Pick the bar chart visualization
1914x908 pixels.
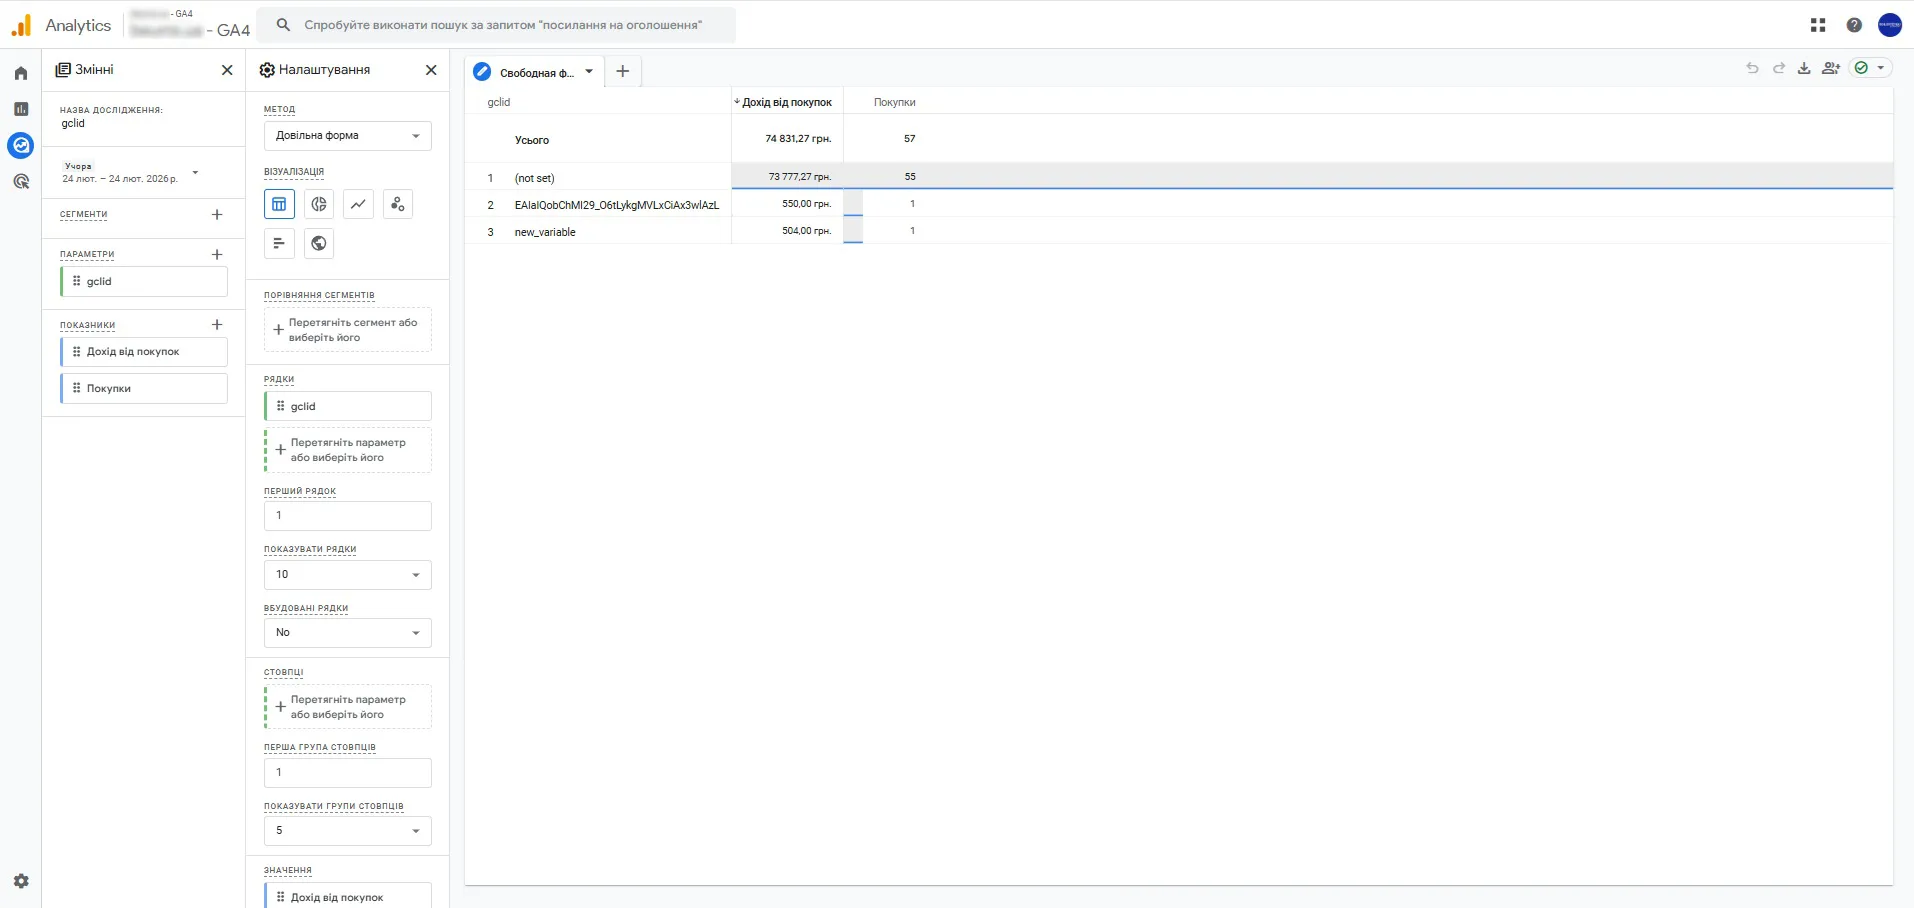pos(279,243)
